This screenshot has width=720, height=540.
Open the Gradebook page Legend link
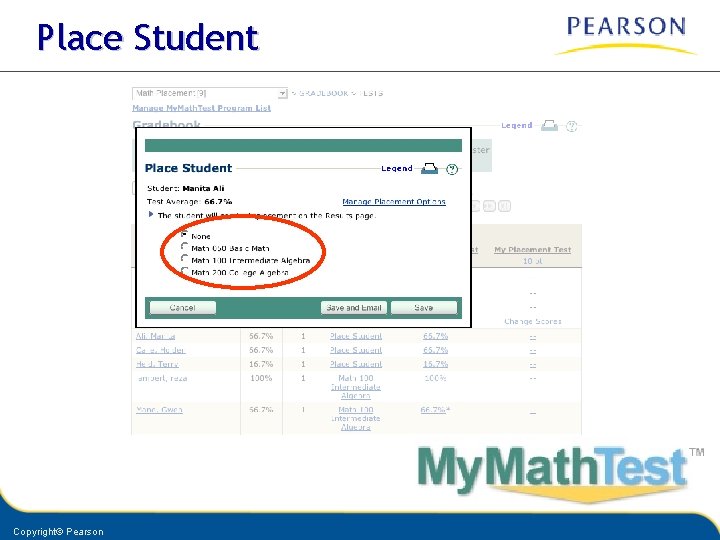[x=517, y=125]
